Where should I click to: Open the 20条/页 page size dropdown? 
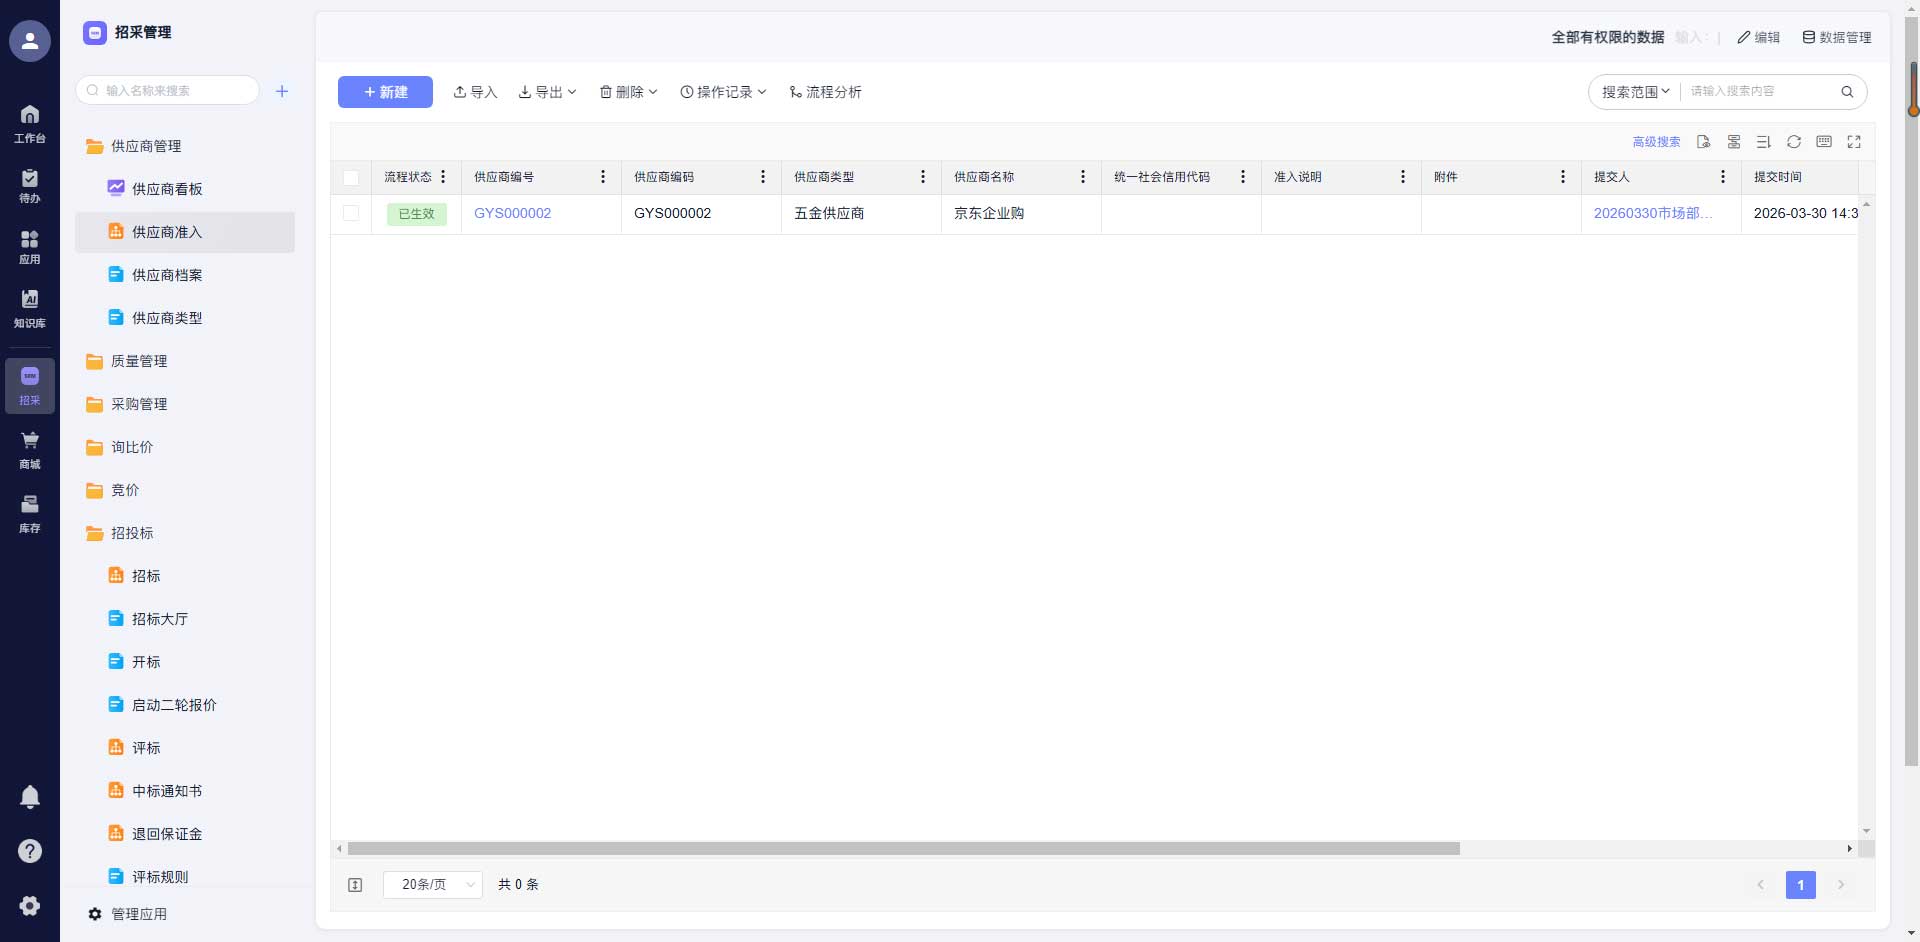pos(432,885)
